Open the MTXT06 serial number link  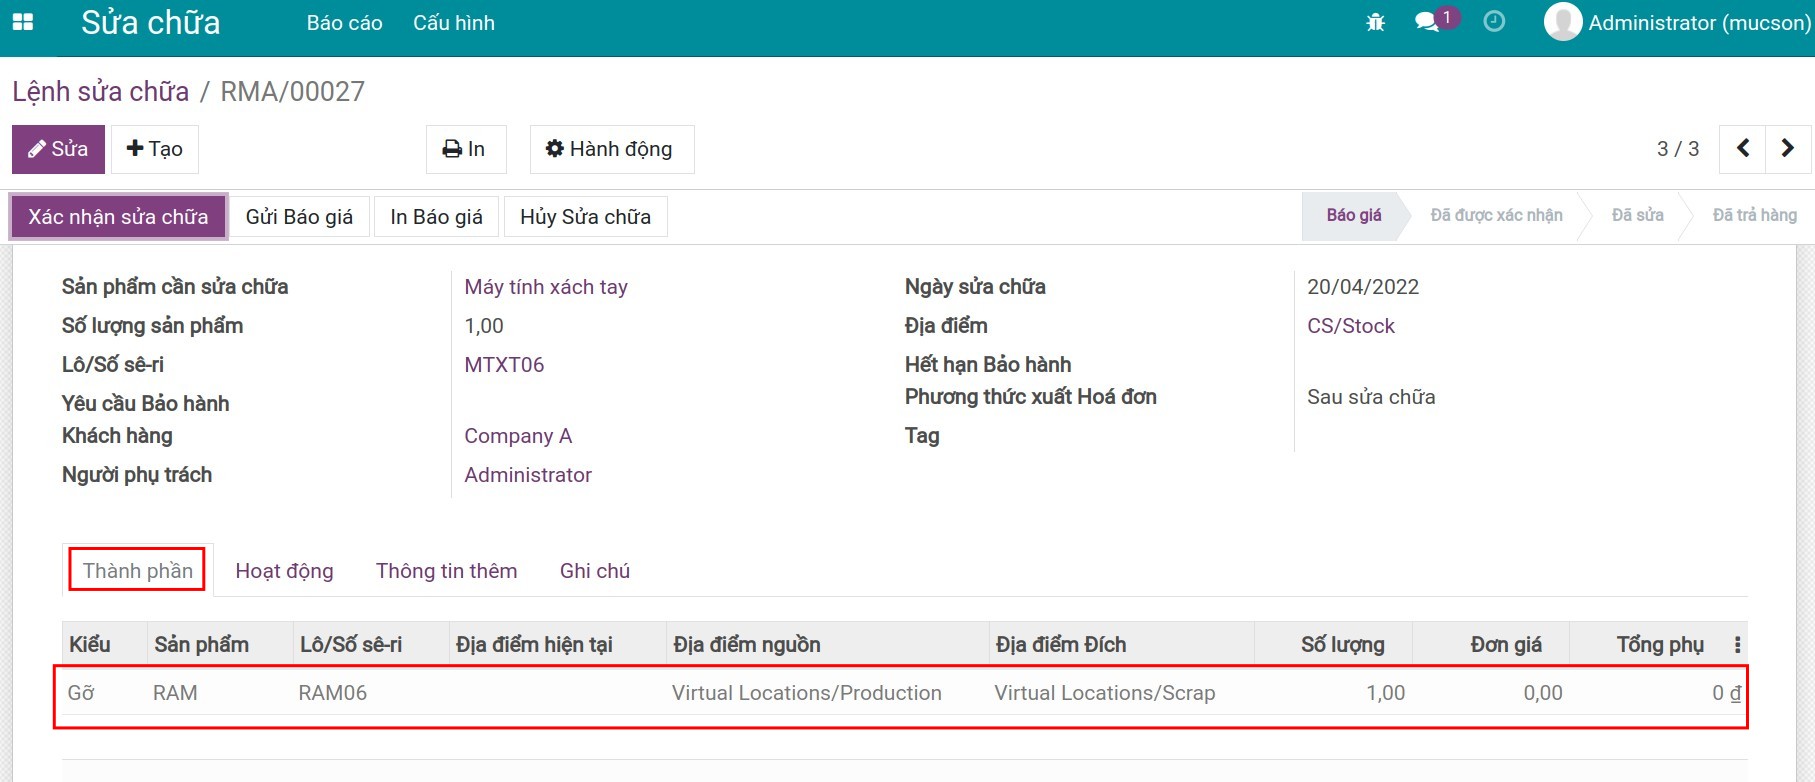(504, 365)
